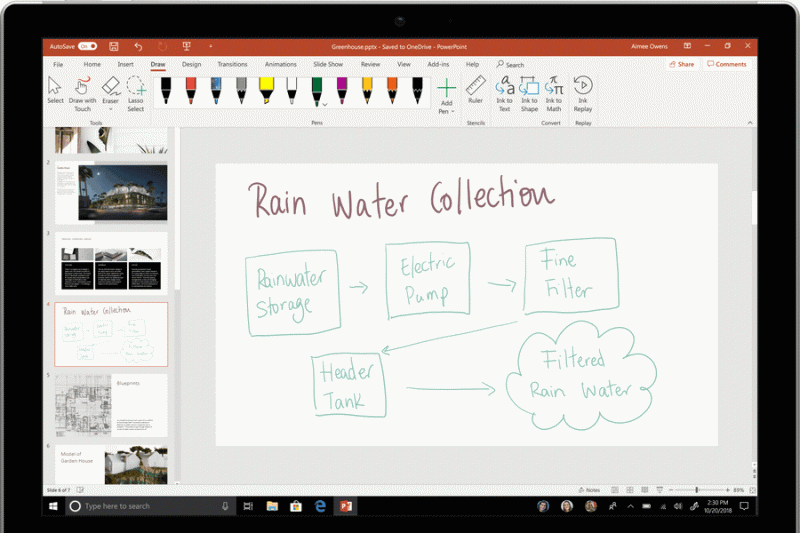Click the Ruler stencil icon

(476, 86)
